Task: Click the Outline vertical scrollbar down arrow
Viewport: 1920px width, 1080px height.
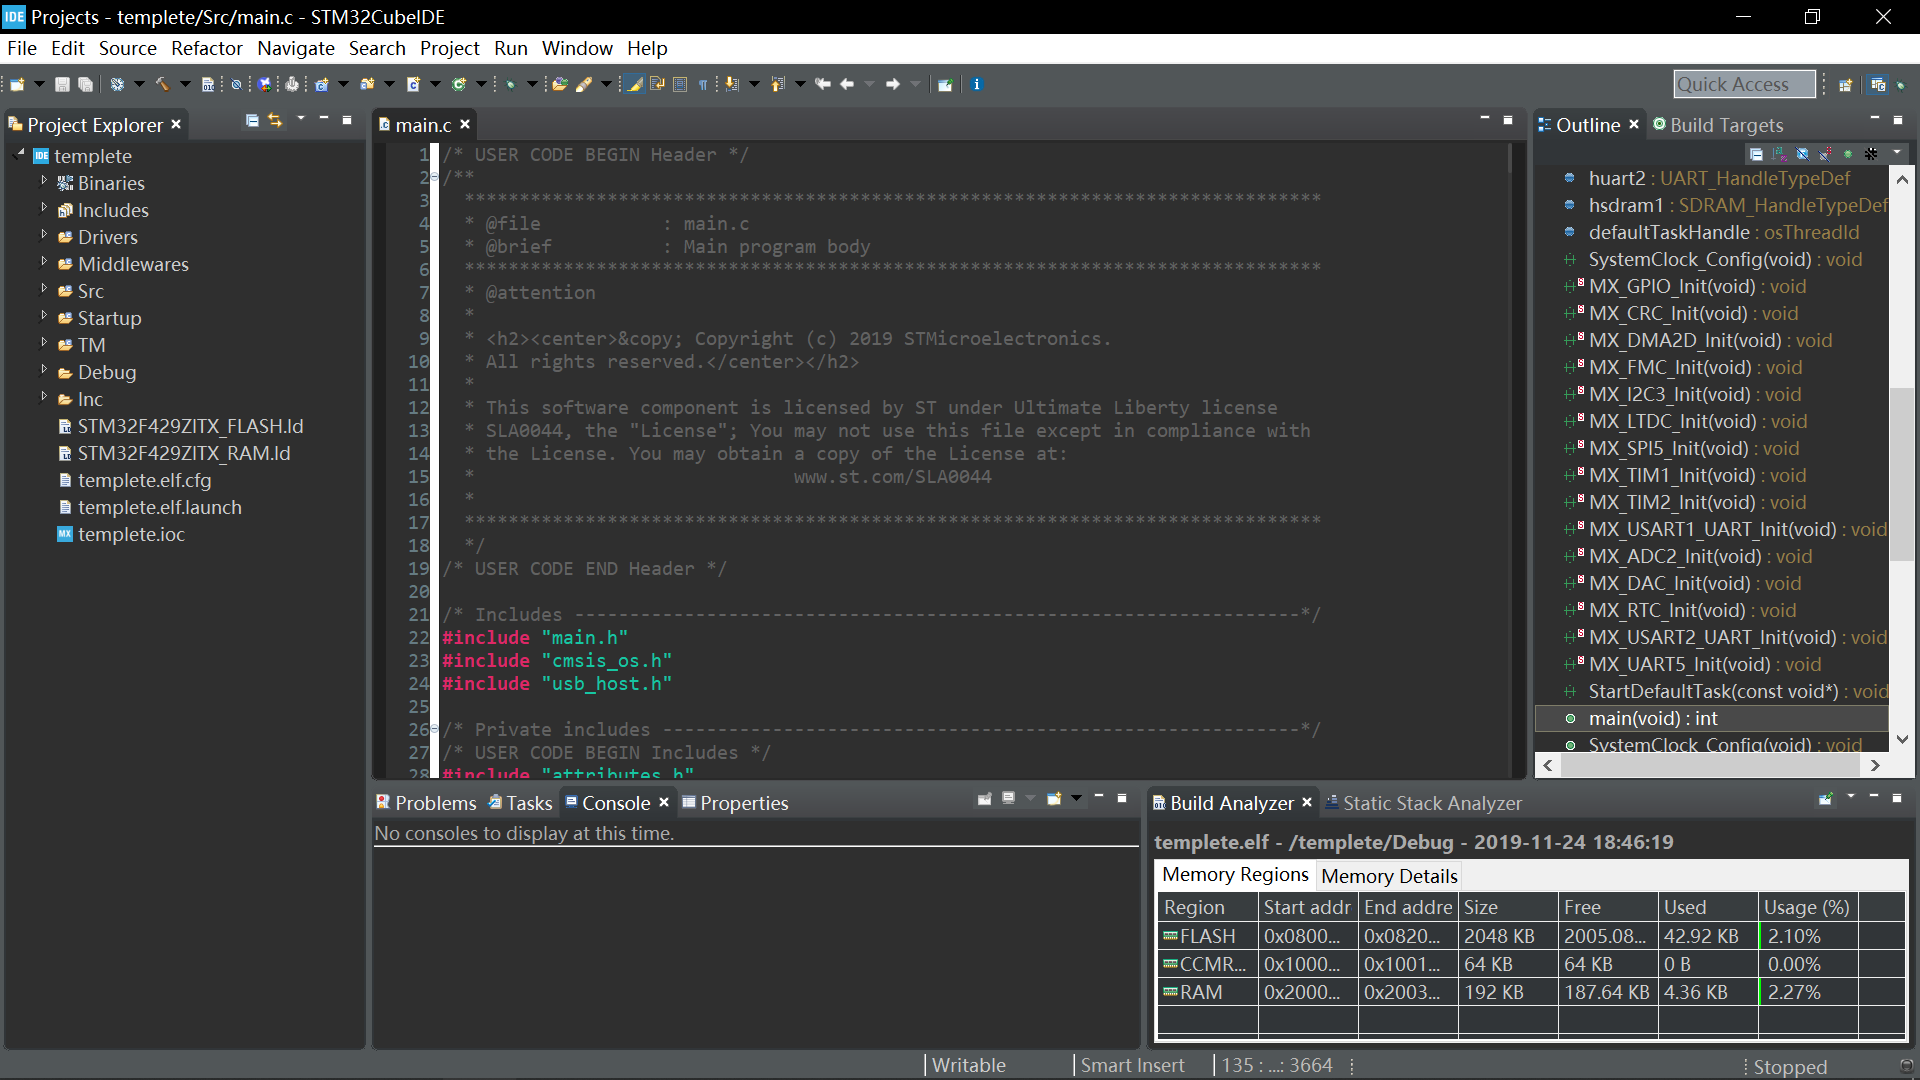Action: pos(1902,740)
